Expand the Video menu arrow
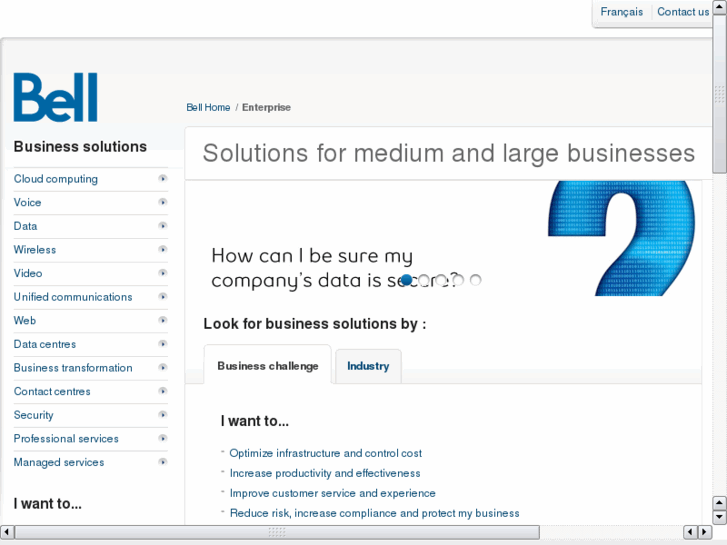 [x=163, y=273]
